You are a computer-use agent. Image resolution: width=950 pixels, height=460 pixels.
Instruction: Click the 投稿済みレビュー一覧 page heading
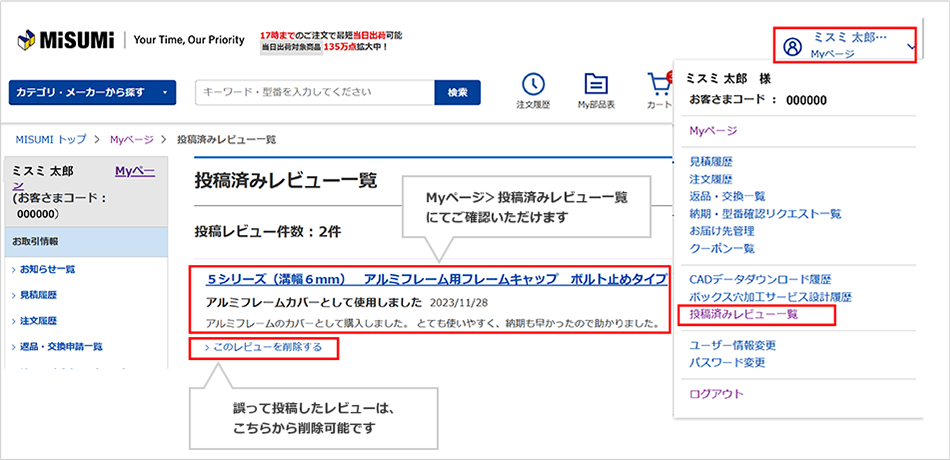click(x=285, y=181)
